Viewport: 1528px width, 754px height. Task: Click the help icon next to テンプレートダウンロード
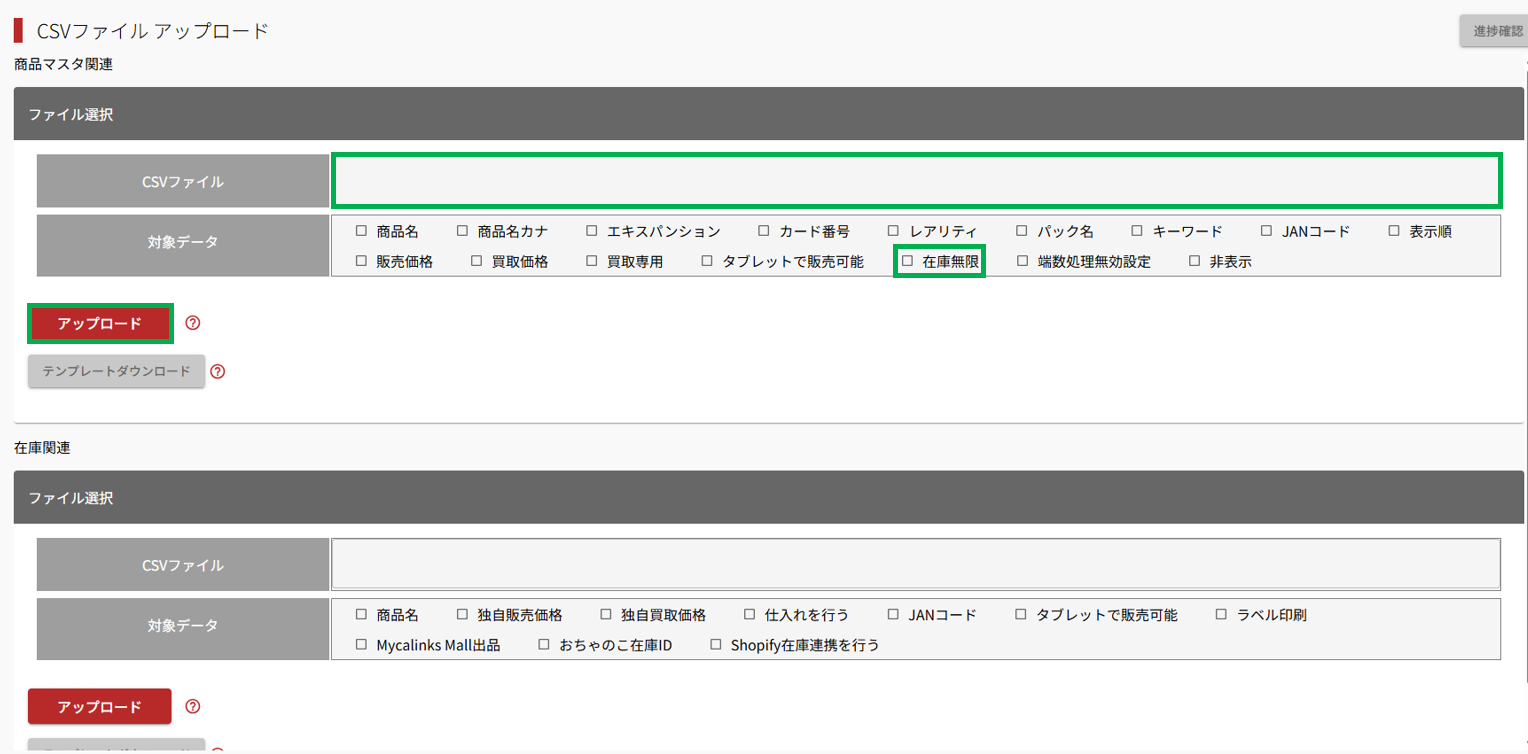tap(218, 371)
